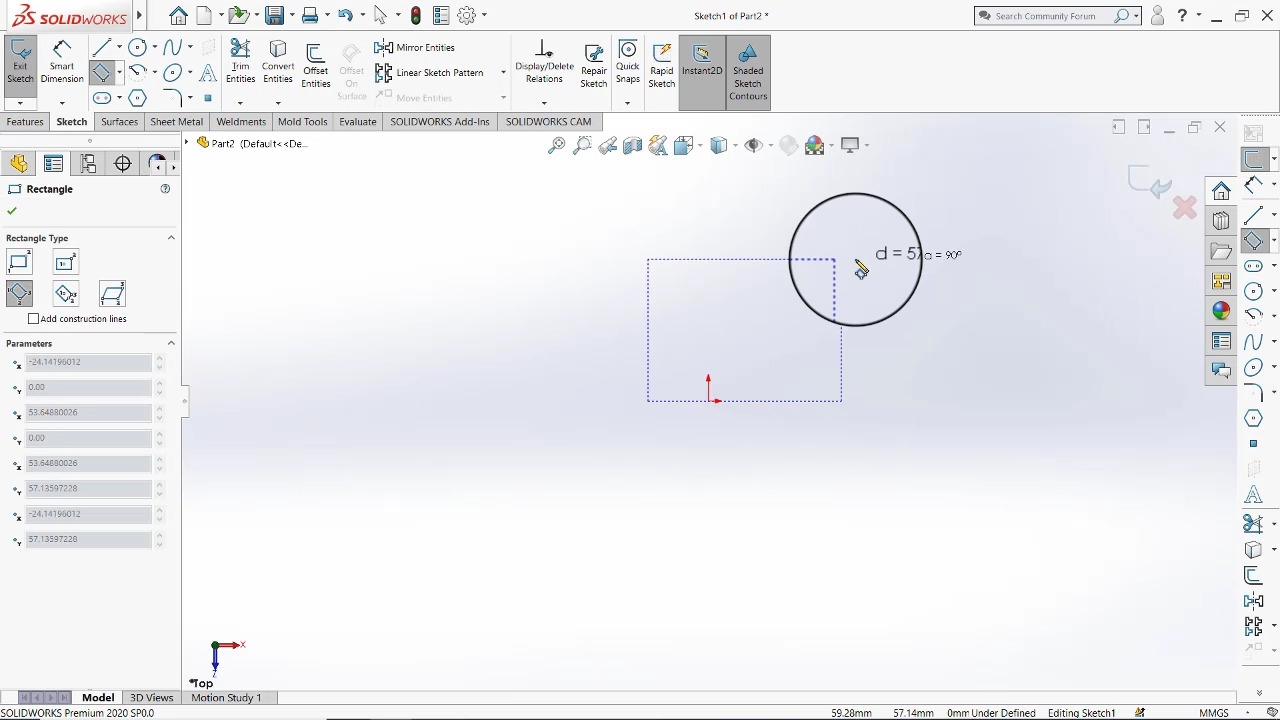Confirm the rectangle with the green checkmark
Image resolution: width=1280 pixels, height=720 pixels.
[x=12, y=211]
